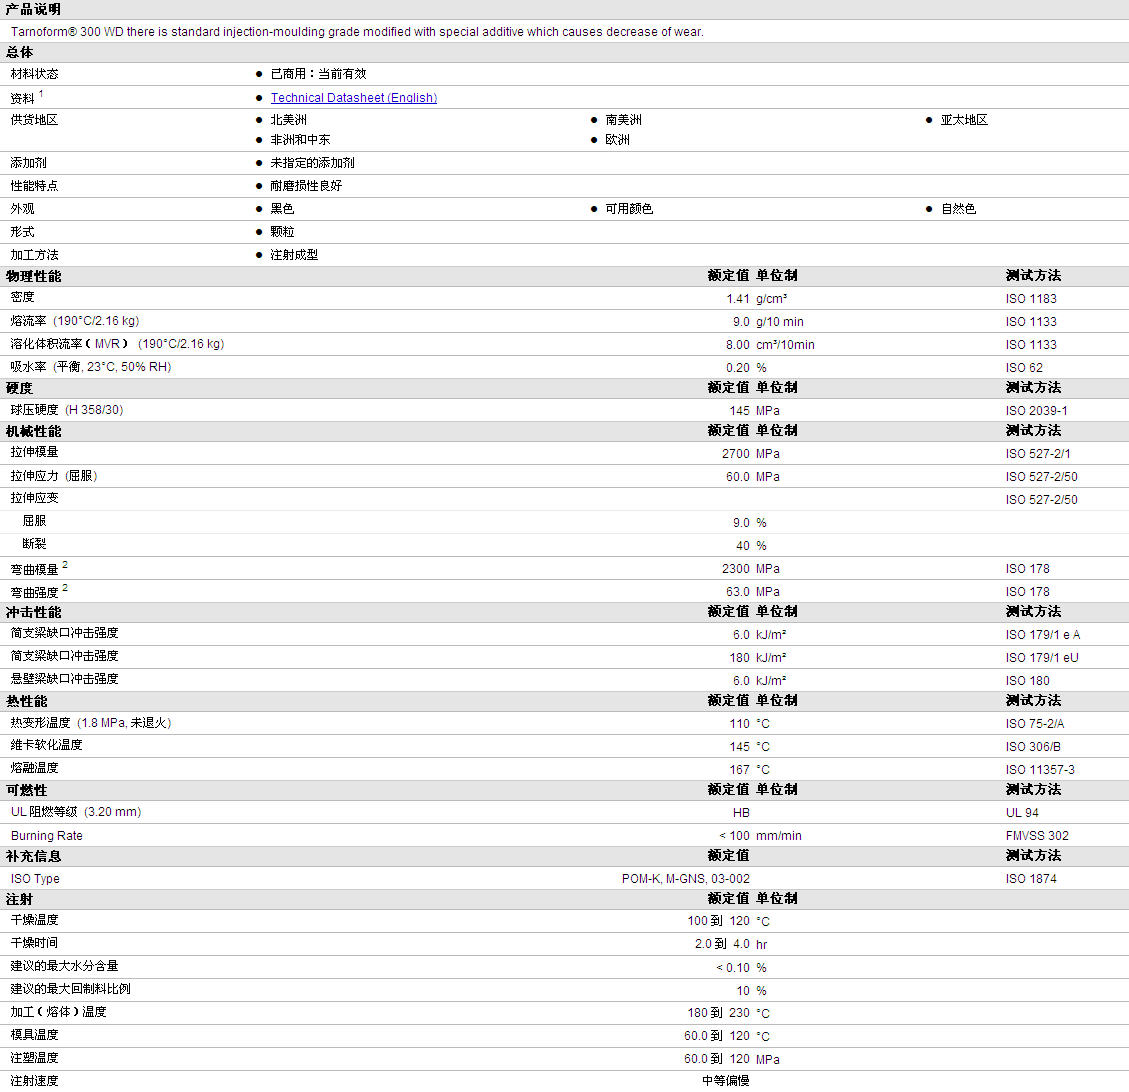Click the 干燥时间 row label
Screen dimensions: 1129x1092
point(35,943)
